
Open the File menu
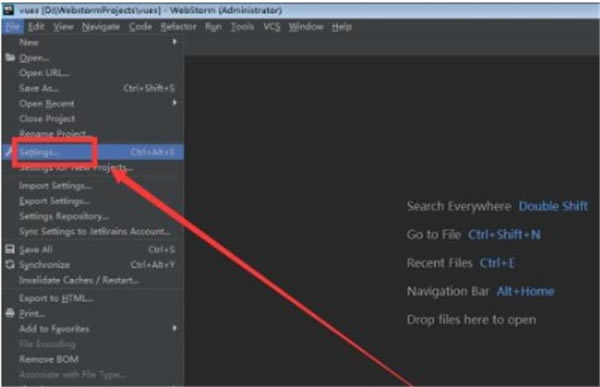13,27
